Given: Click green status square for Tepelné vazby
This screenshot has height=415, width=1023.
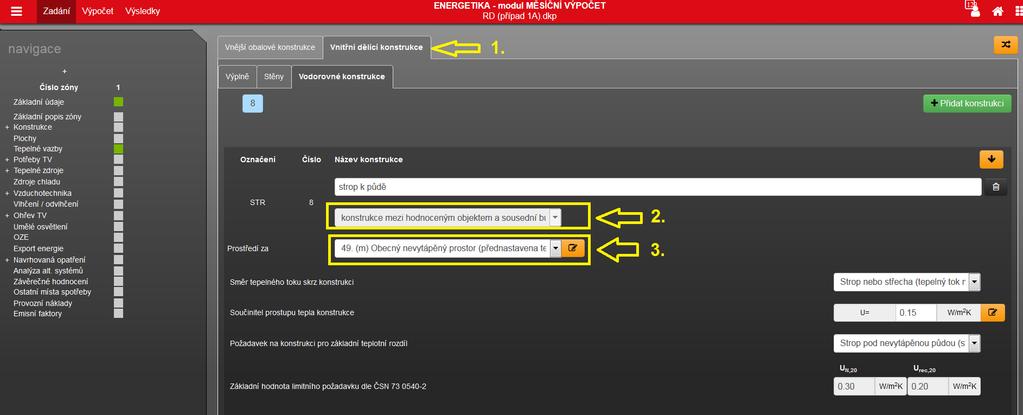Looking at the screenshot, I should pos(118,149).
